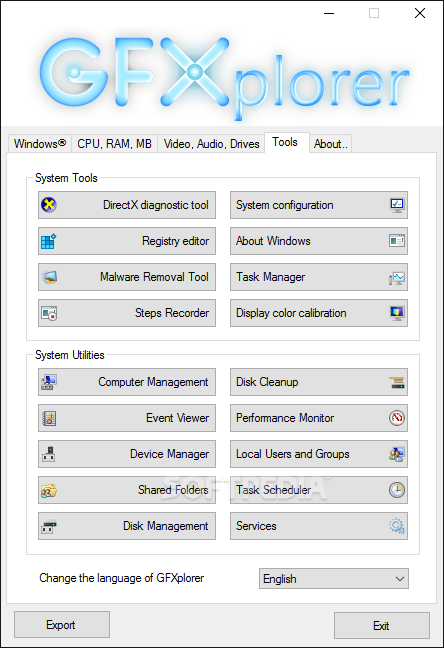Launch Disk Cleanup utility
This screenshot has height=648, width=444.
319,382
